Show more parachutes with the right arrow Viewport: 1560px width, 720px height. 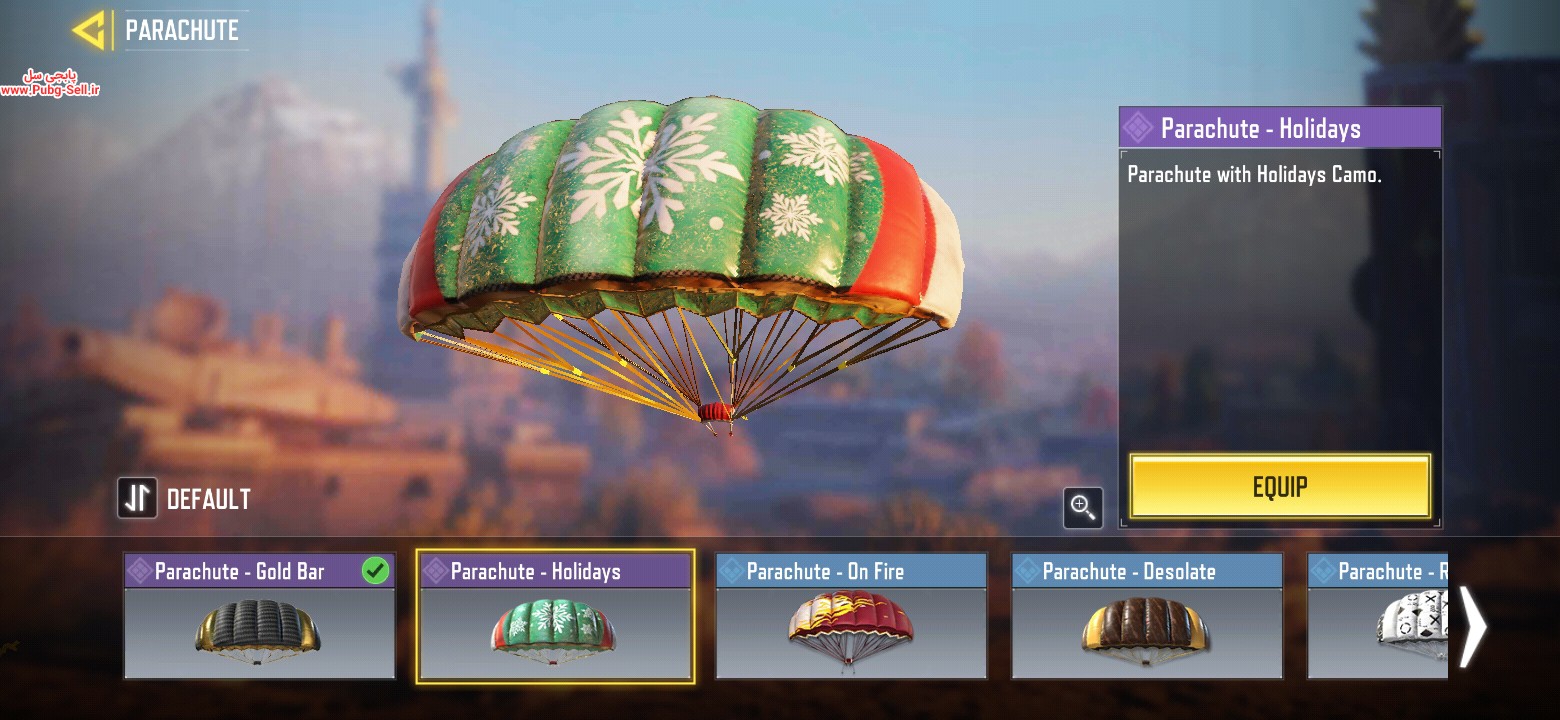tap(1472, 626)
